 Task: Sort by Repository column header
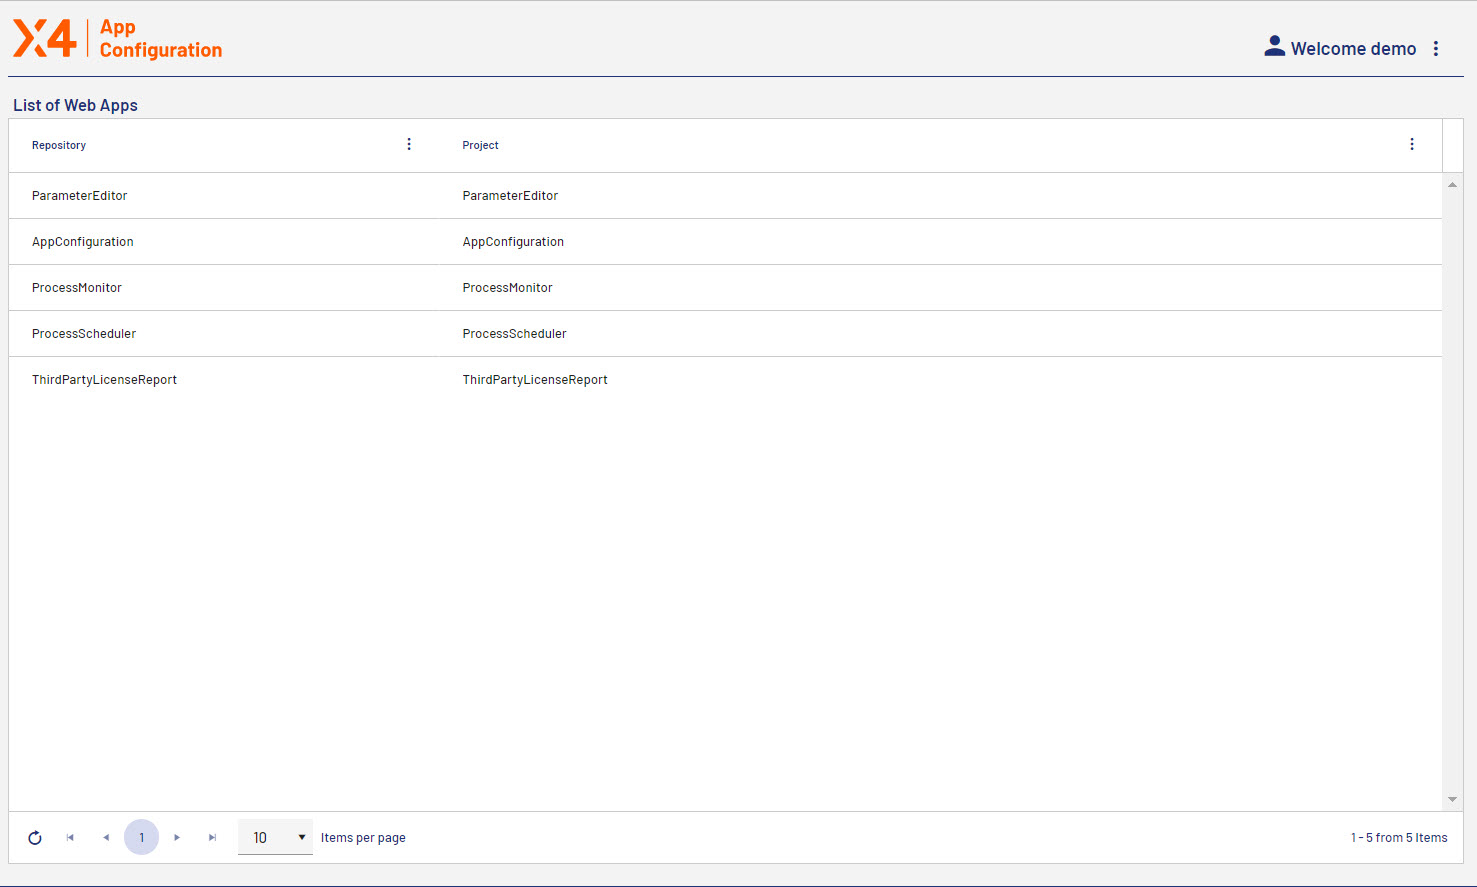59,146
